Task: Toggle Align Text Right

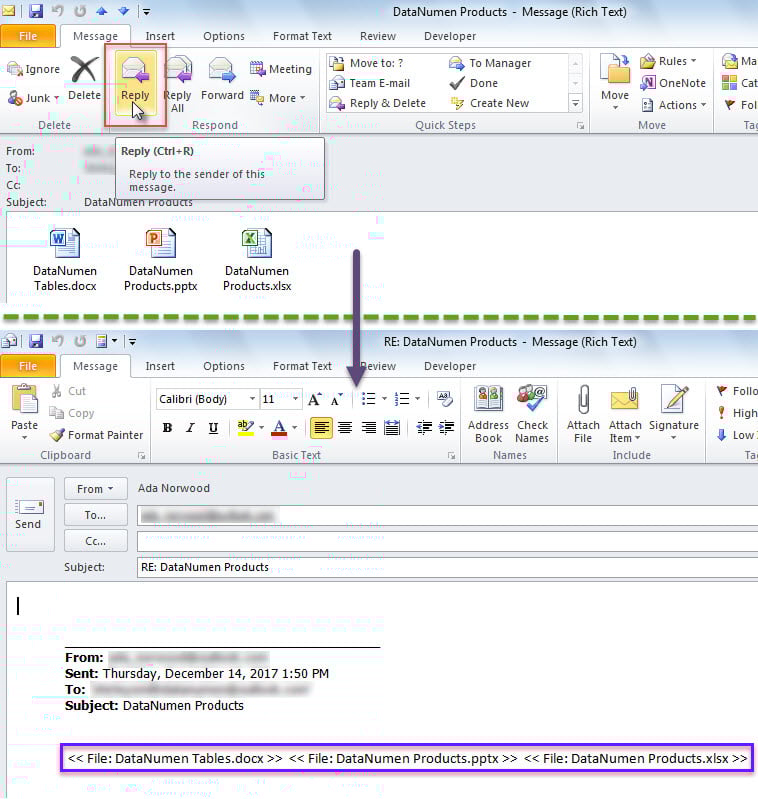Action: (368, 428)
